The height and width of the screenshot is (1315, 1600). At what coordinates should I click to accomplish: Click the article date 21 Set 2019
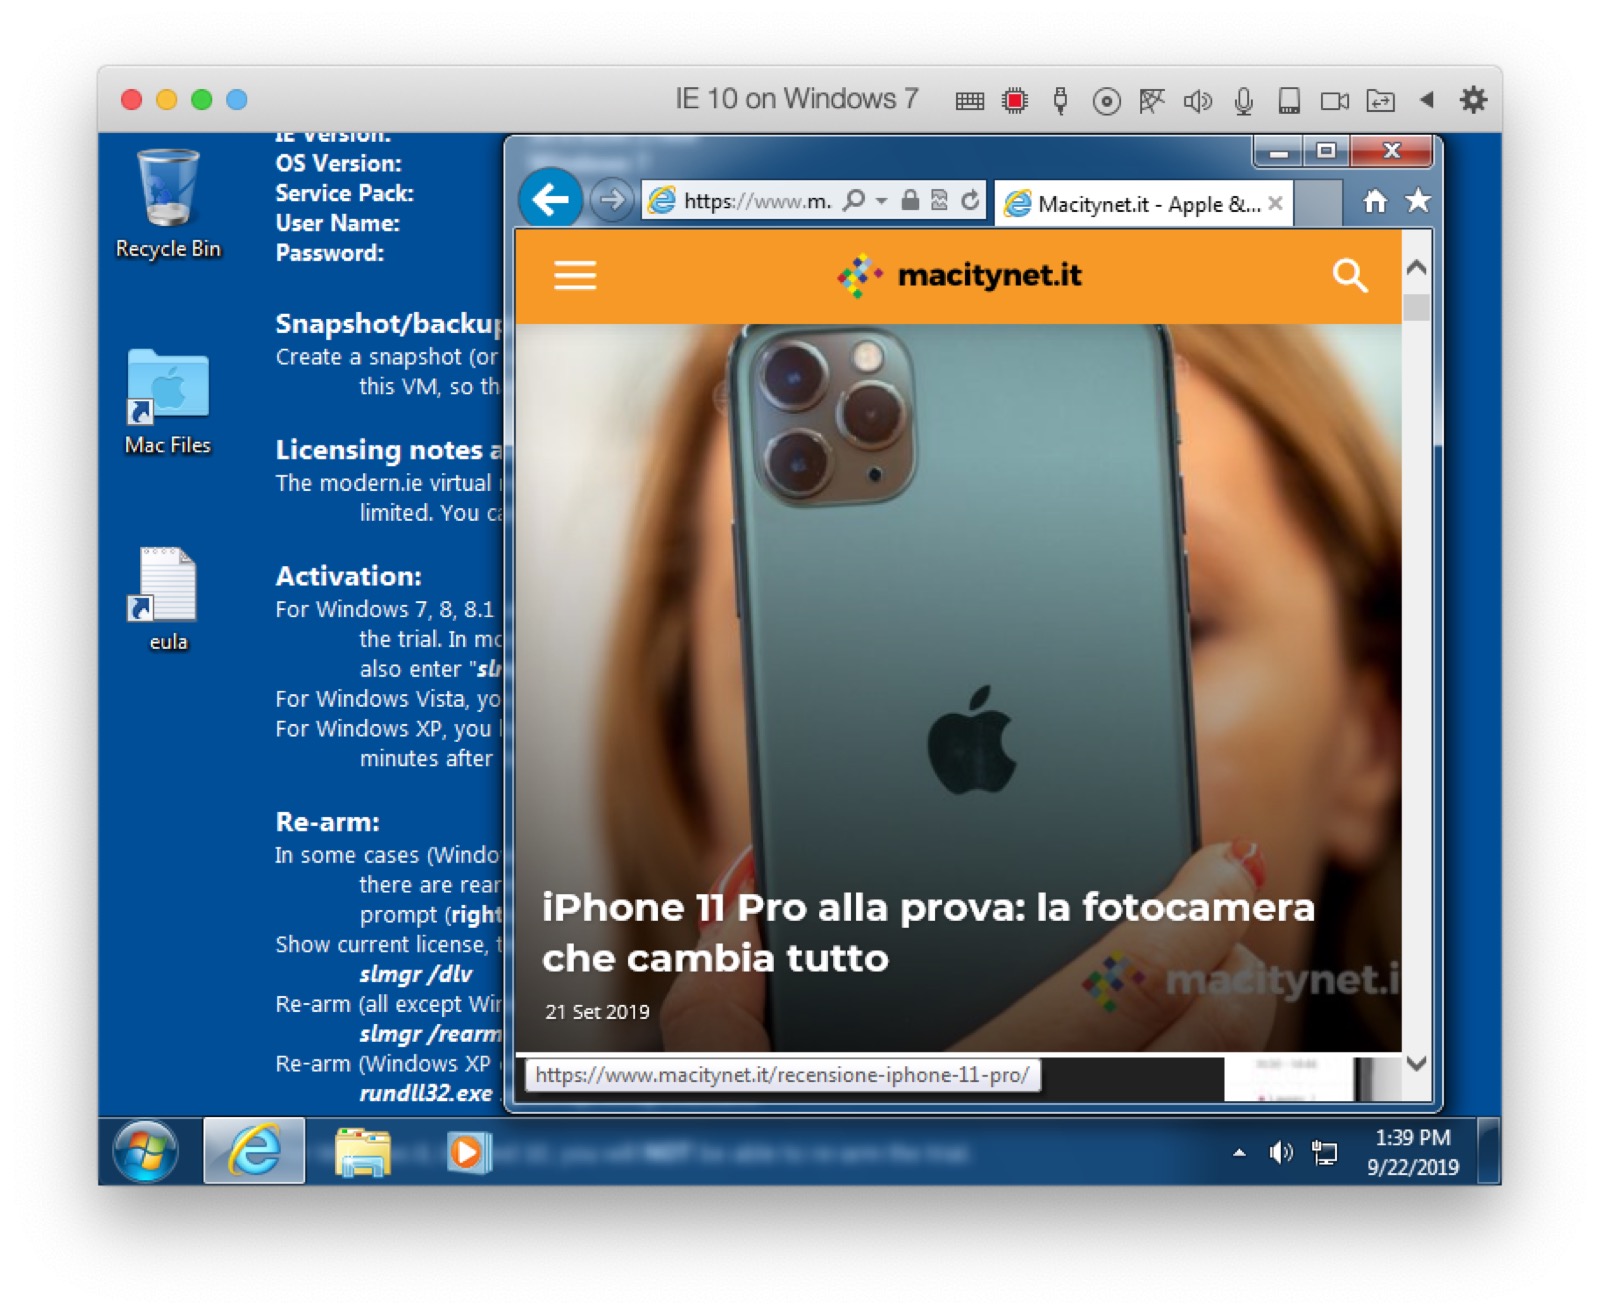tap(597, 1012)
